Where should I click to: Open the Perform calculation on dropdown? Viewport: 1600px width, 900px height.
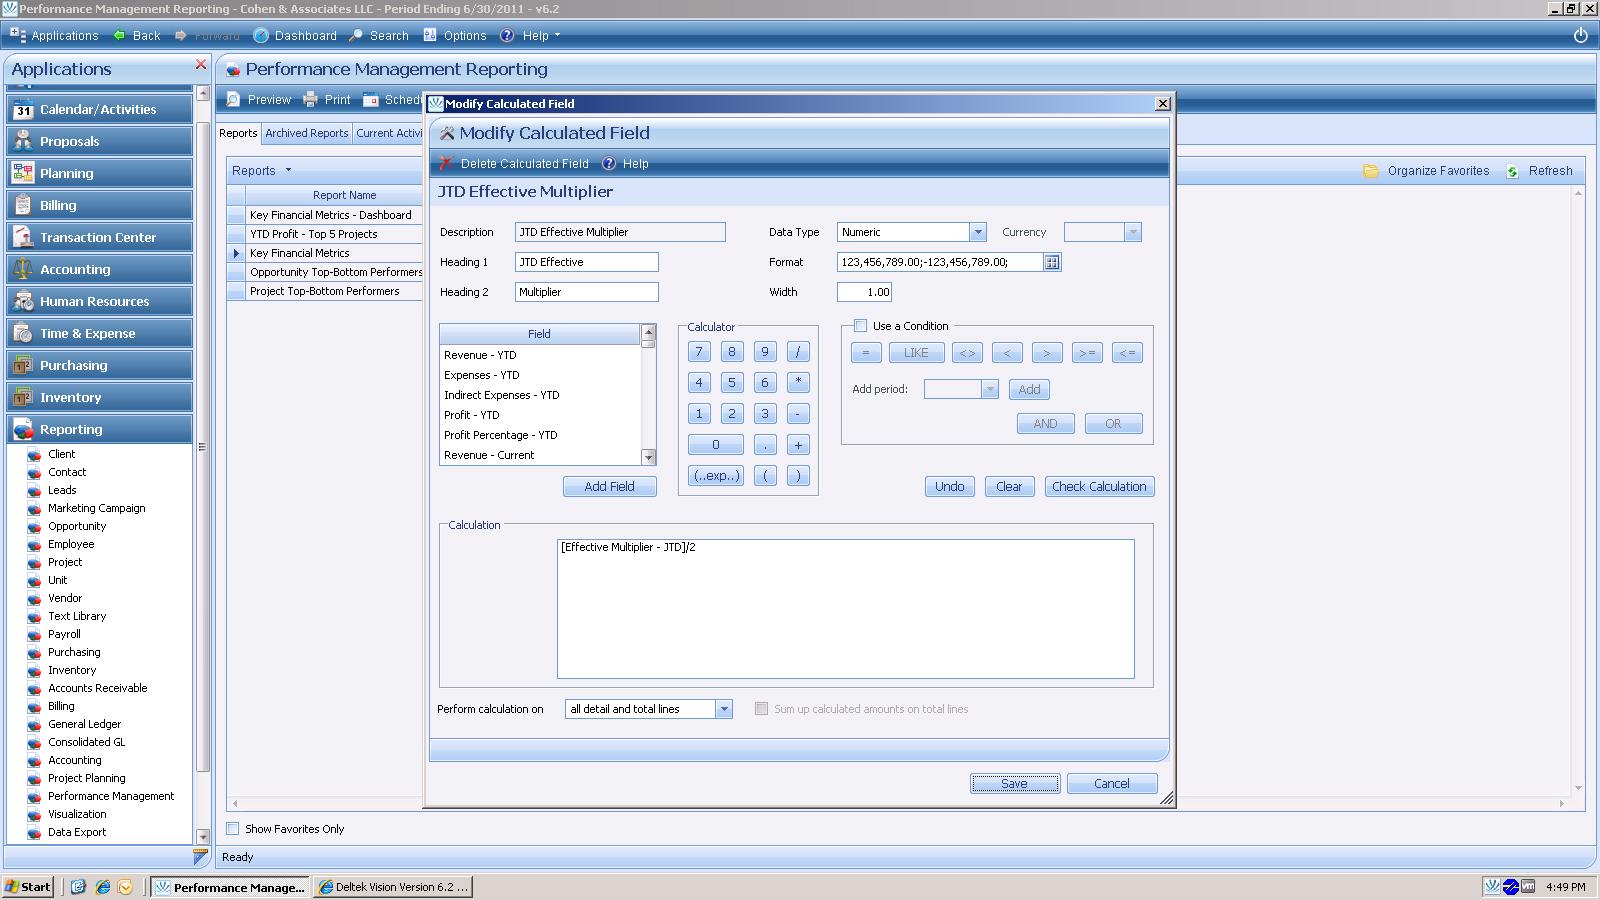click(723, 709)
